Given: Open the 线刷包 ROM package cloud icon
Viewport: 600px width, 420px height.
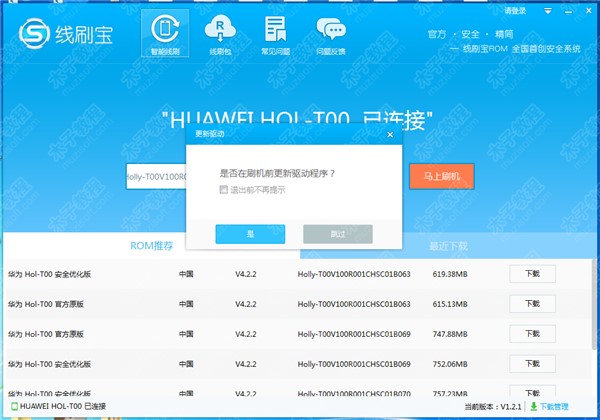Looking at the screenshot, I should 220,34.
